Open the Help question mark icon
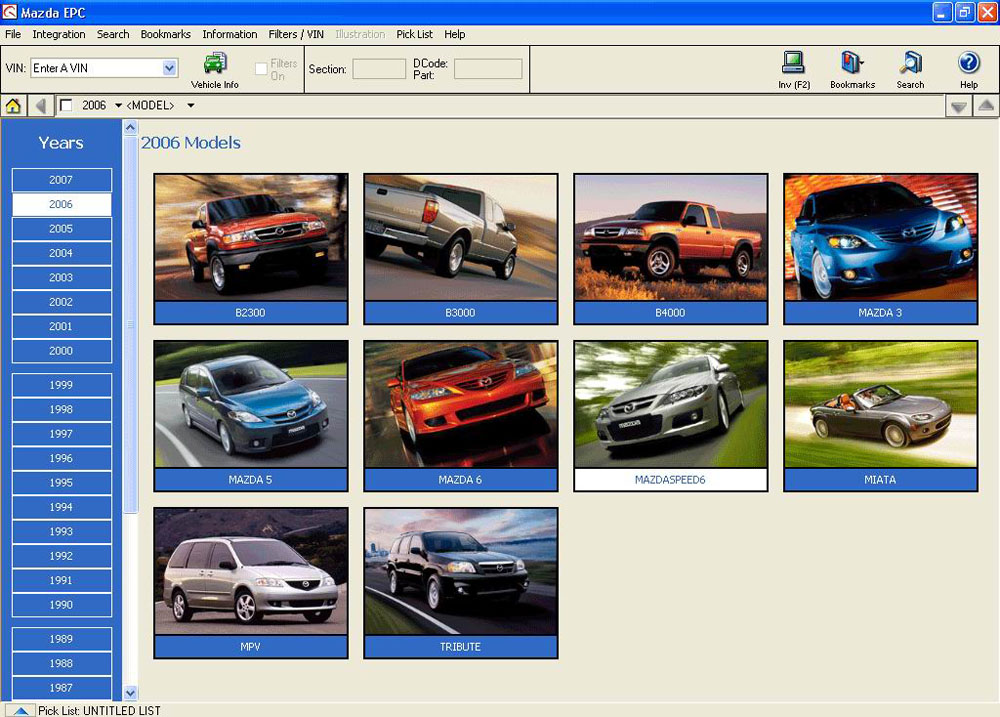 point(968,65)
